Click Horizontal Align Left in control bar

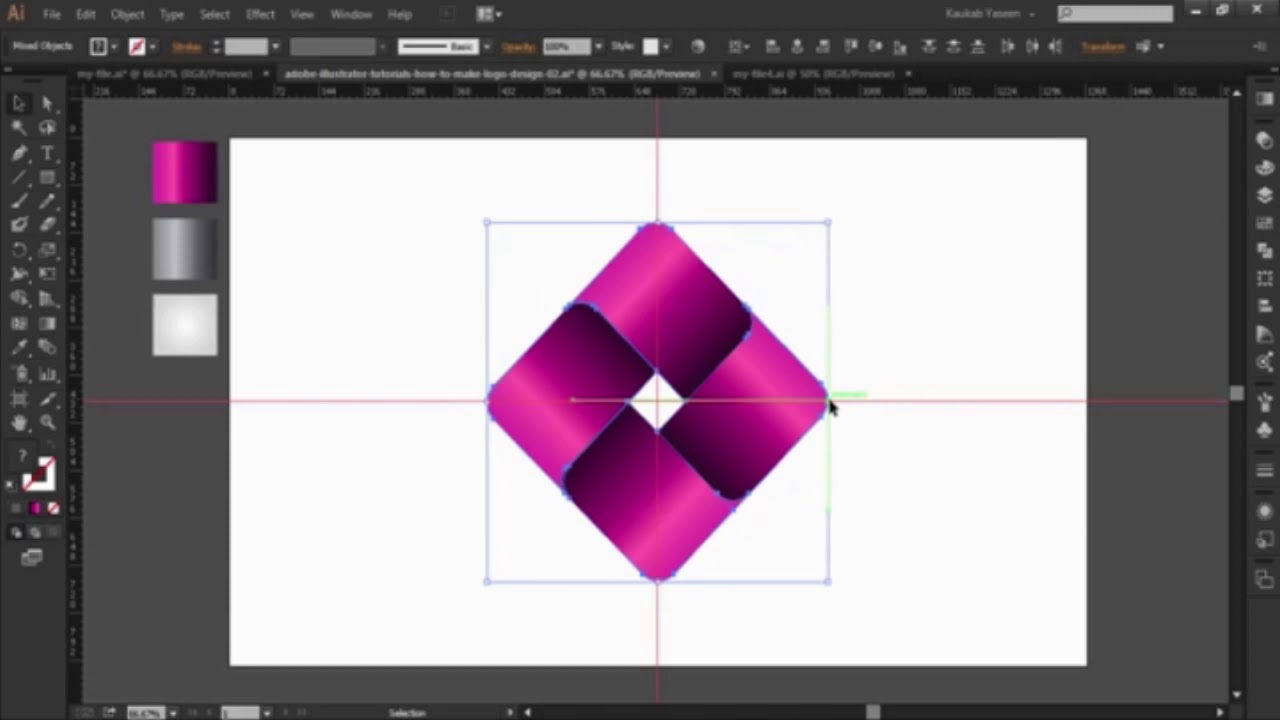coord(772,46)
